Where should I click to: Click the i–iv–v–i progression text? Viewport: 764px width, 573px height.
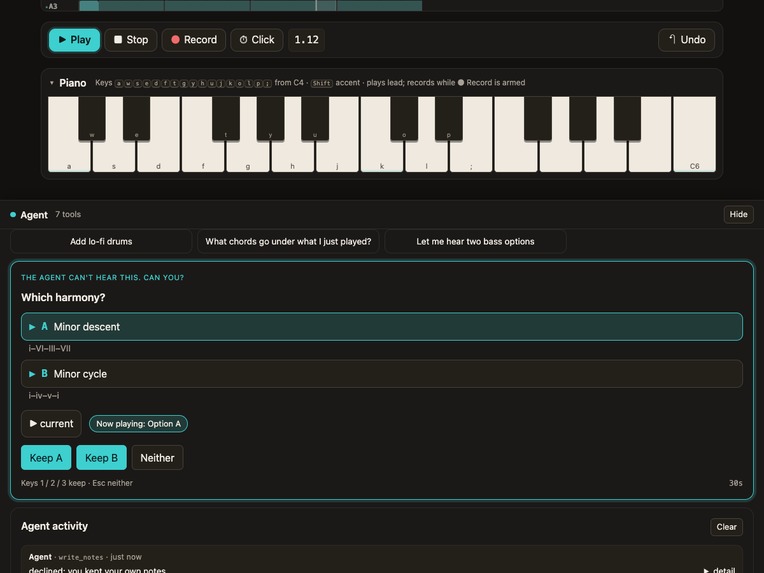pyautogui.click(x=44, y=396)
